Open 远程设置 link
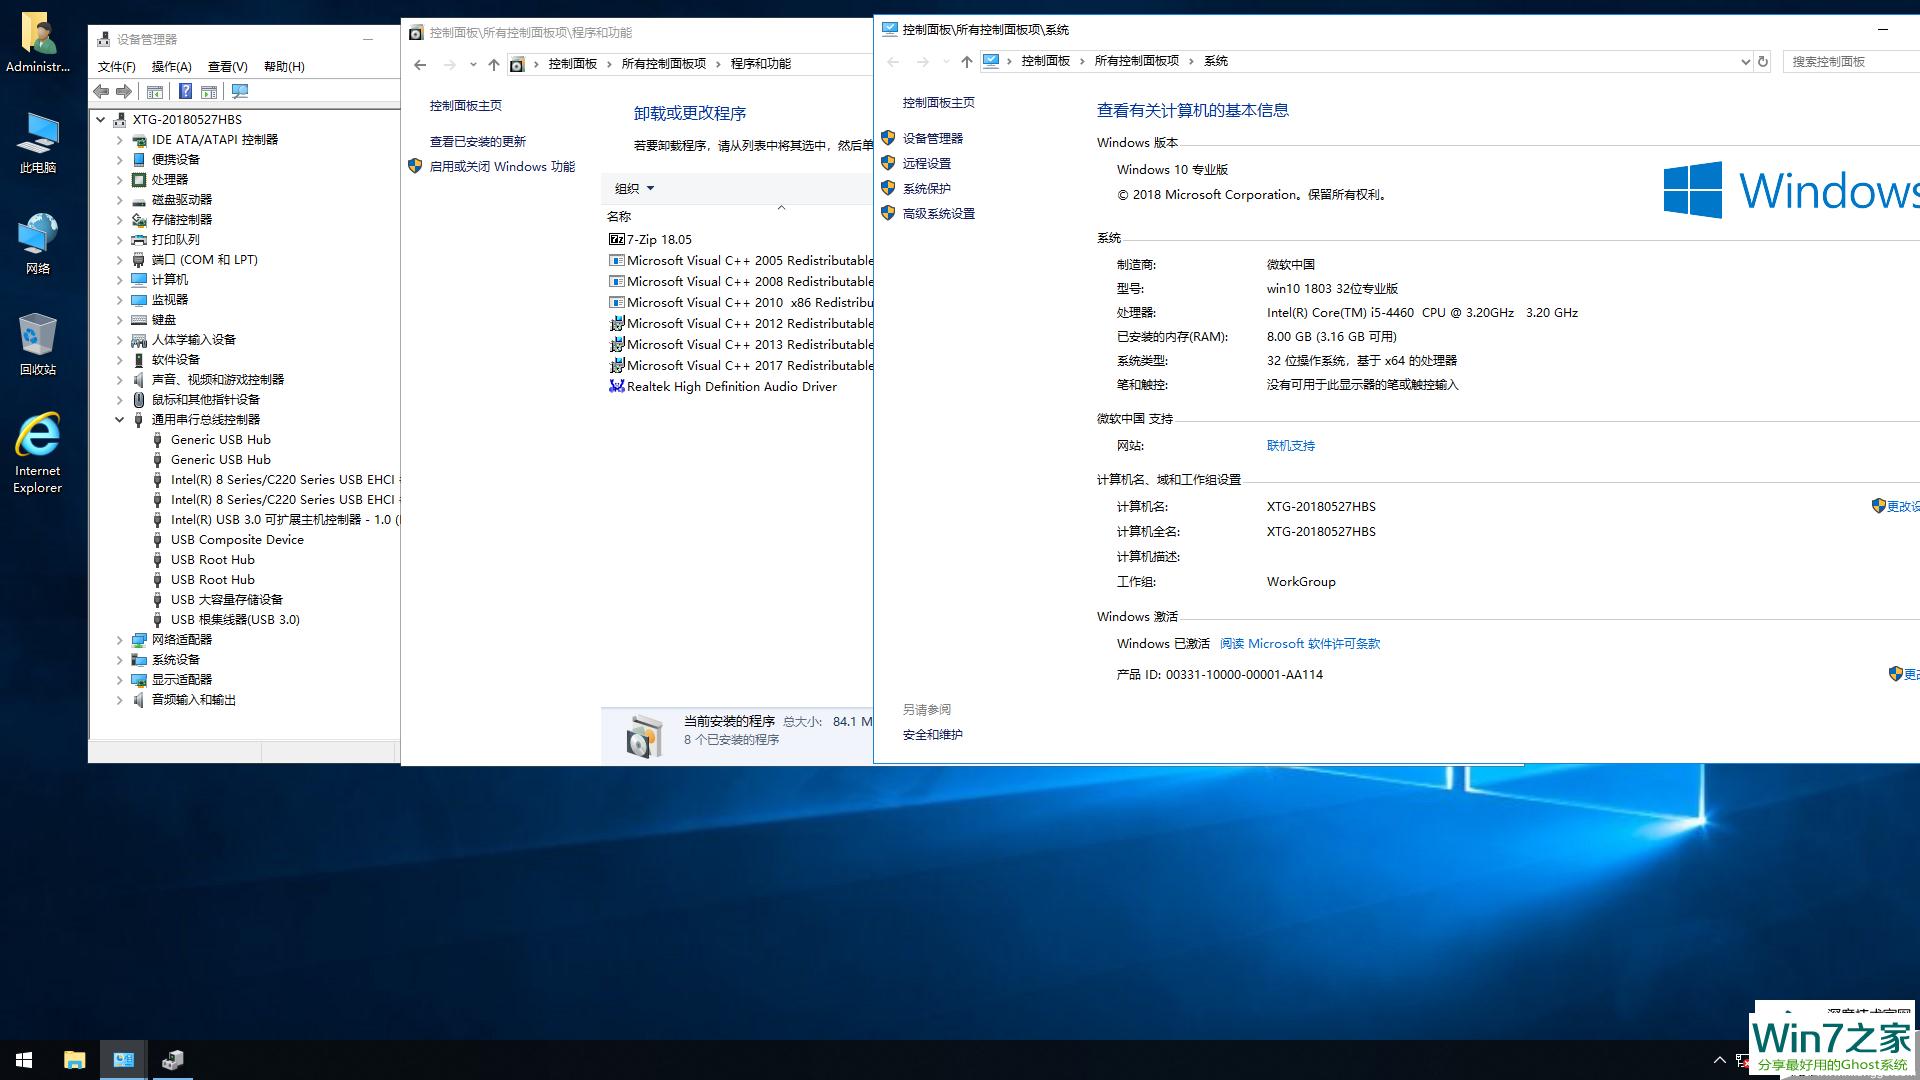The width and height of the screenshot is (1920, 1080). pyautogui.click(x=927, y=163)
